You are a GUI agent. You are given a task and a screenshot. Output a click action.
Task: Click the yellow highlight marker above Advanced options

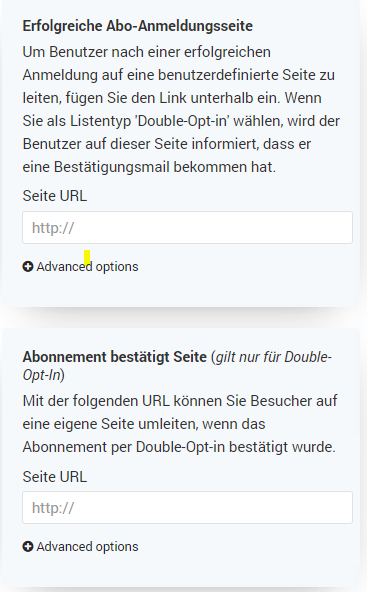click(x=87, y=257)
